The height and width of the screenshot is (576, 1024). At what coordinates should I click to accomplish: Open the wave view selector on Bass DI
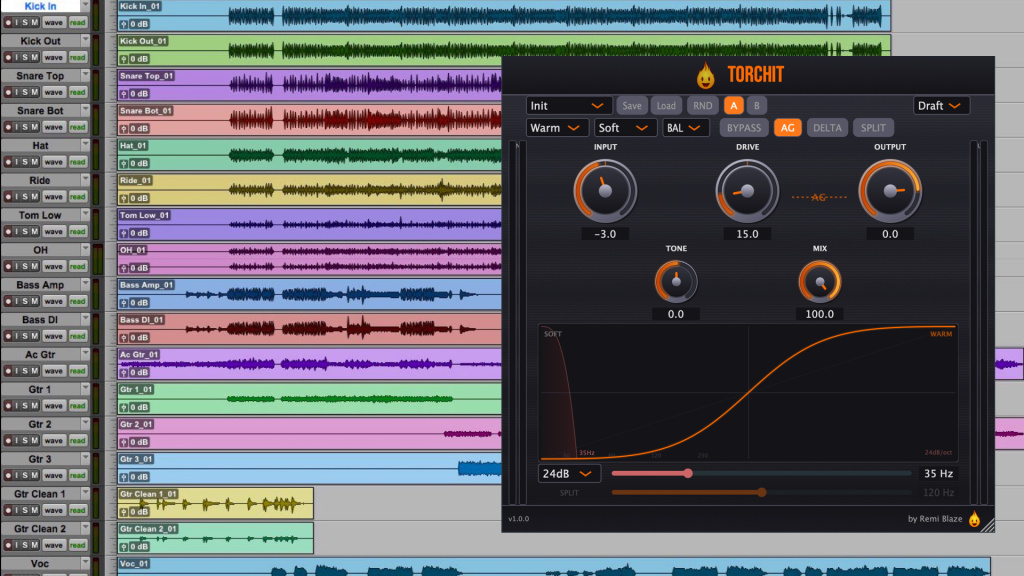[54, 336]
